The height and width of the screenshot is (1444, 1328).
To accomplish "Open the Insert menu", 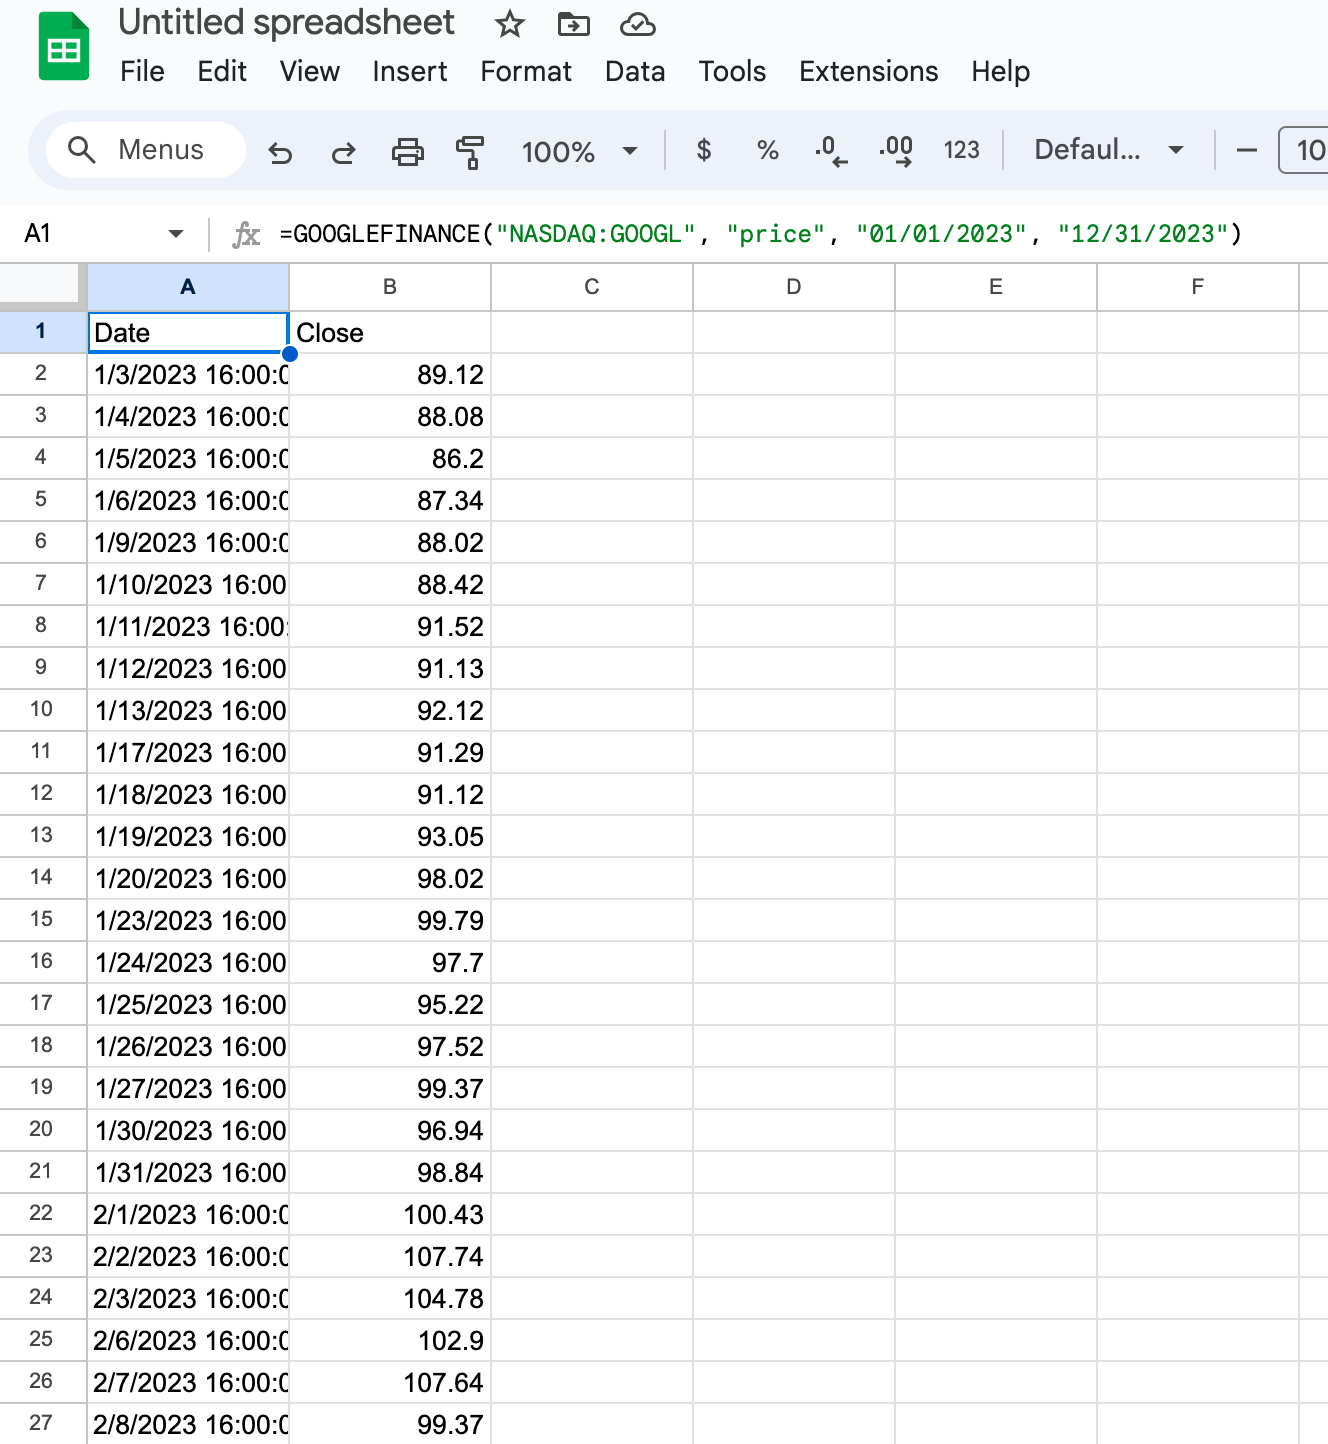I will 410,72.
